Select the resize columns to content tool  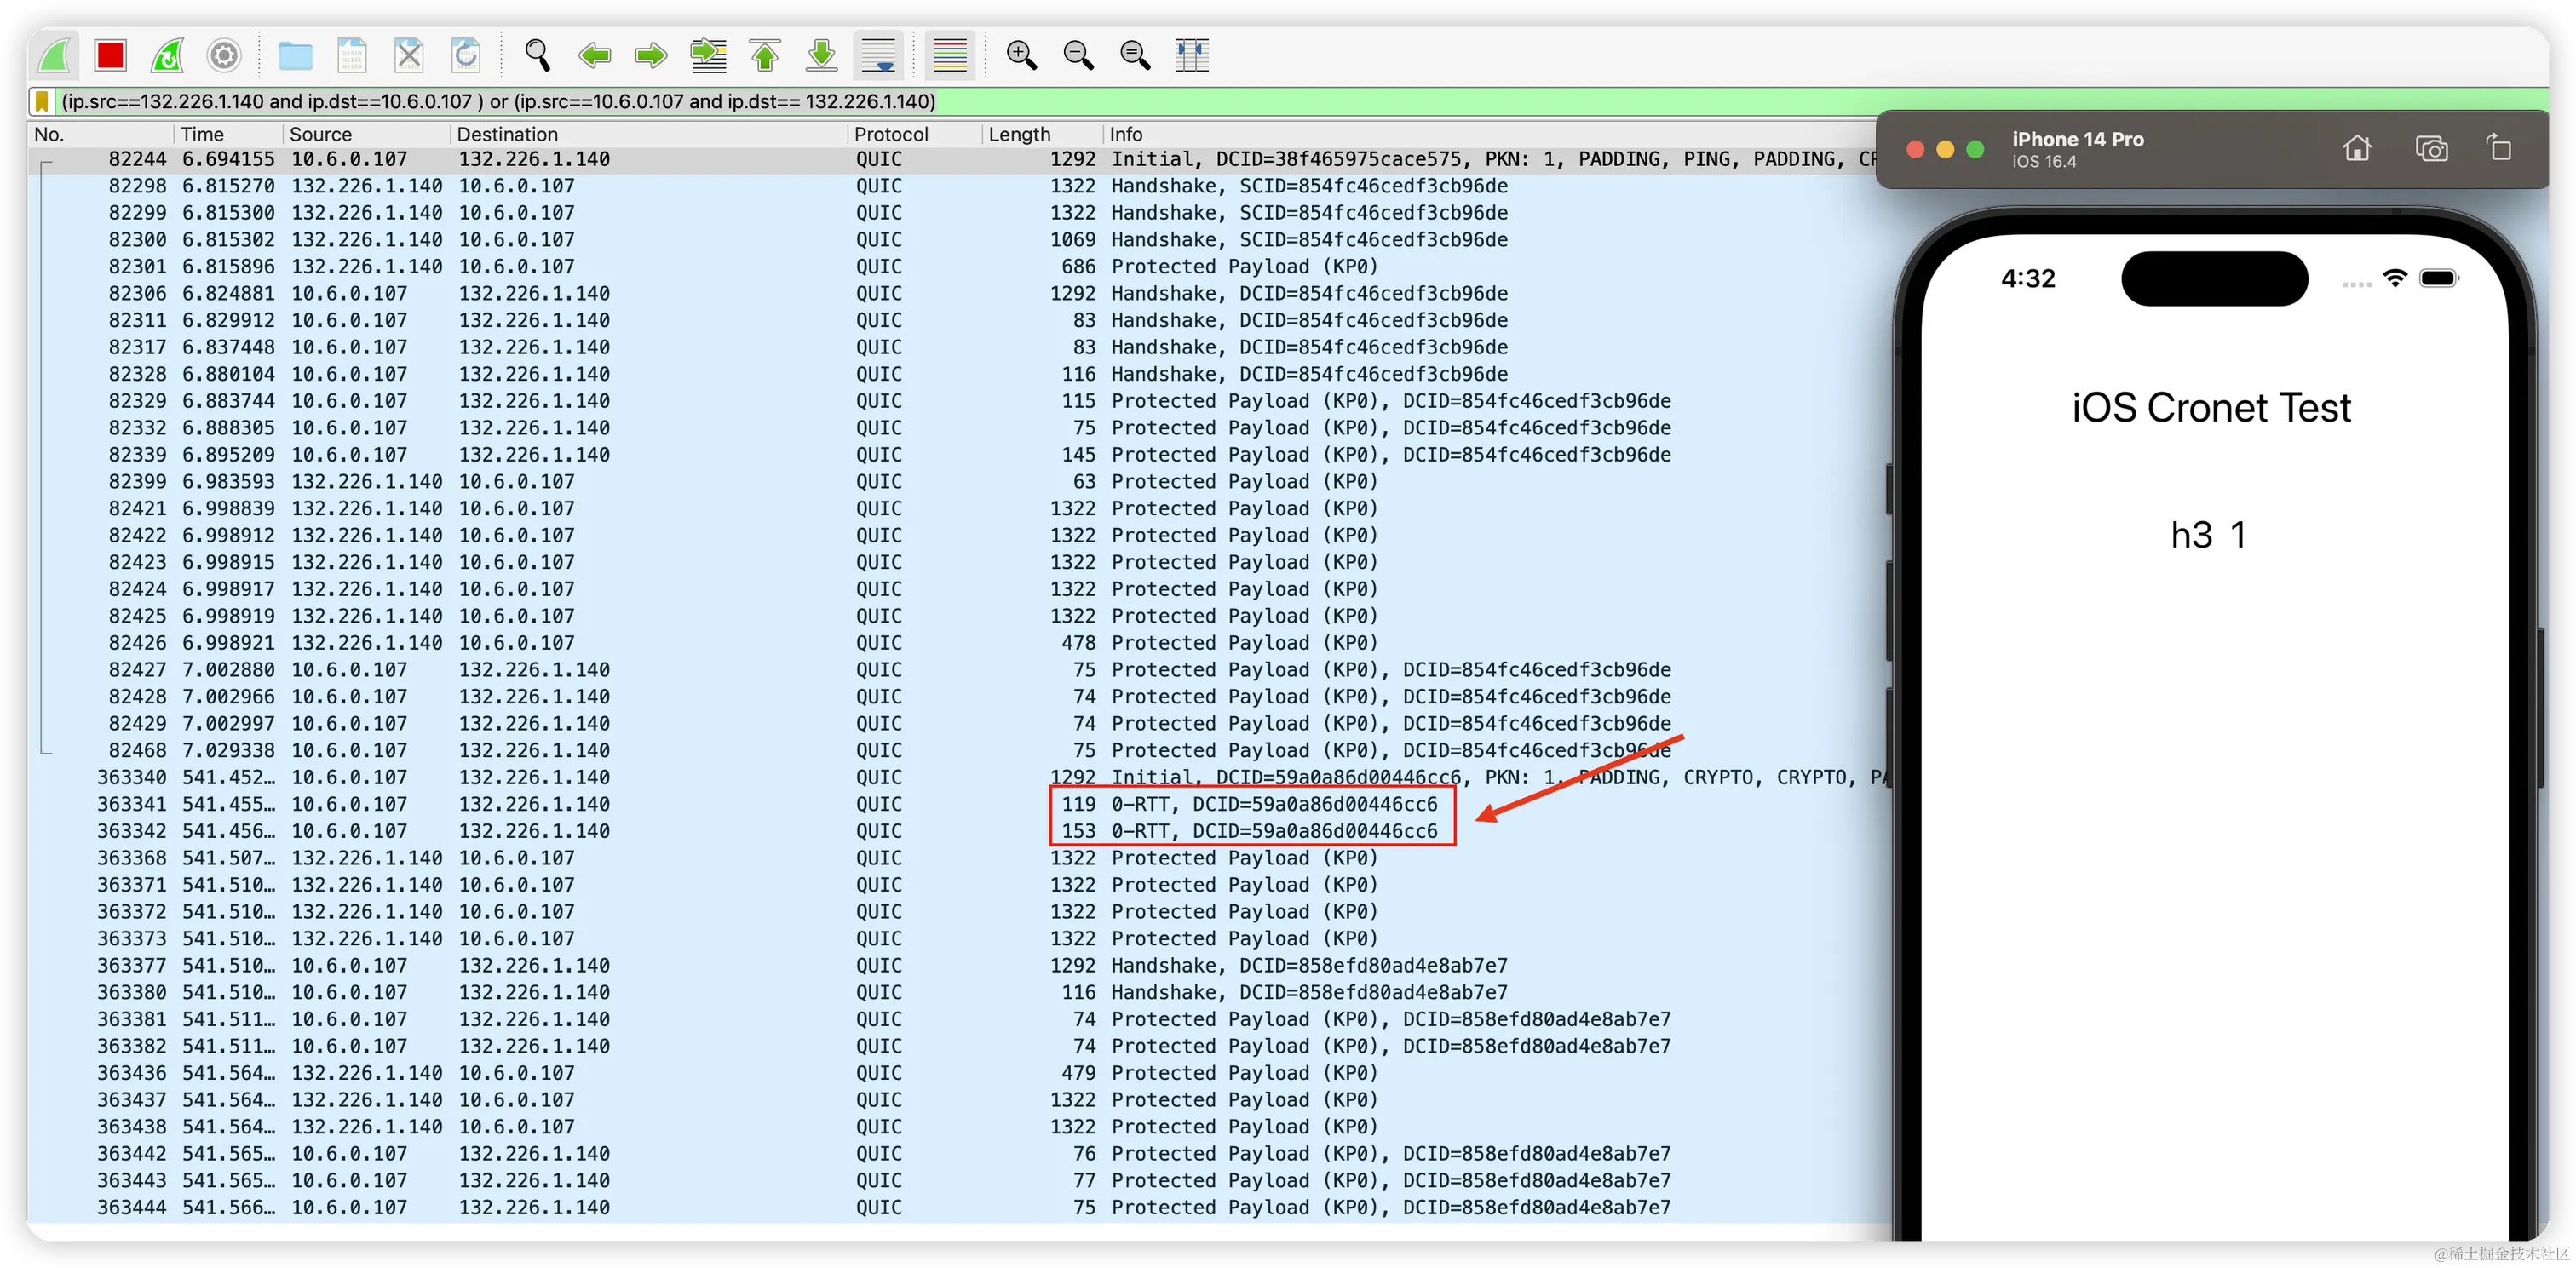(1190, 55)
